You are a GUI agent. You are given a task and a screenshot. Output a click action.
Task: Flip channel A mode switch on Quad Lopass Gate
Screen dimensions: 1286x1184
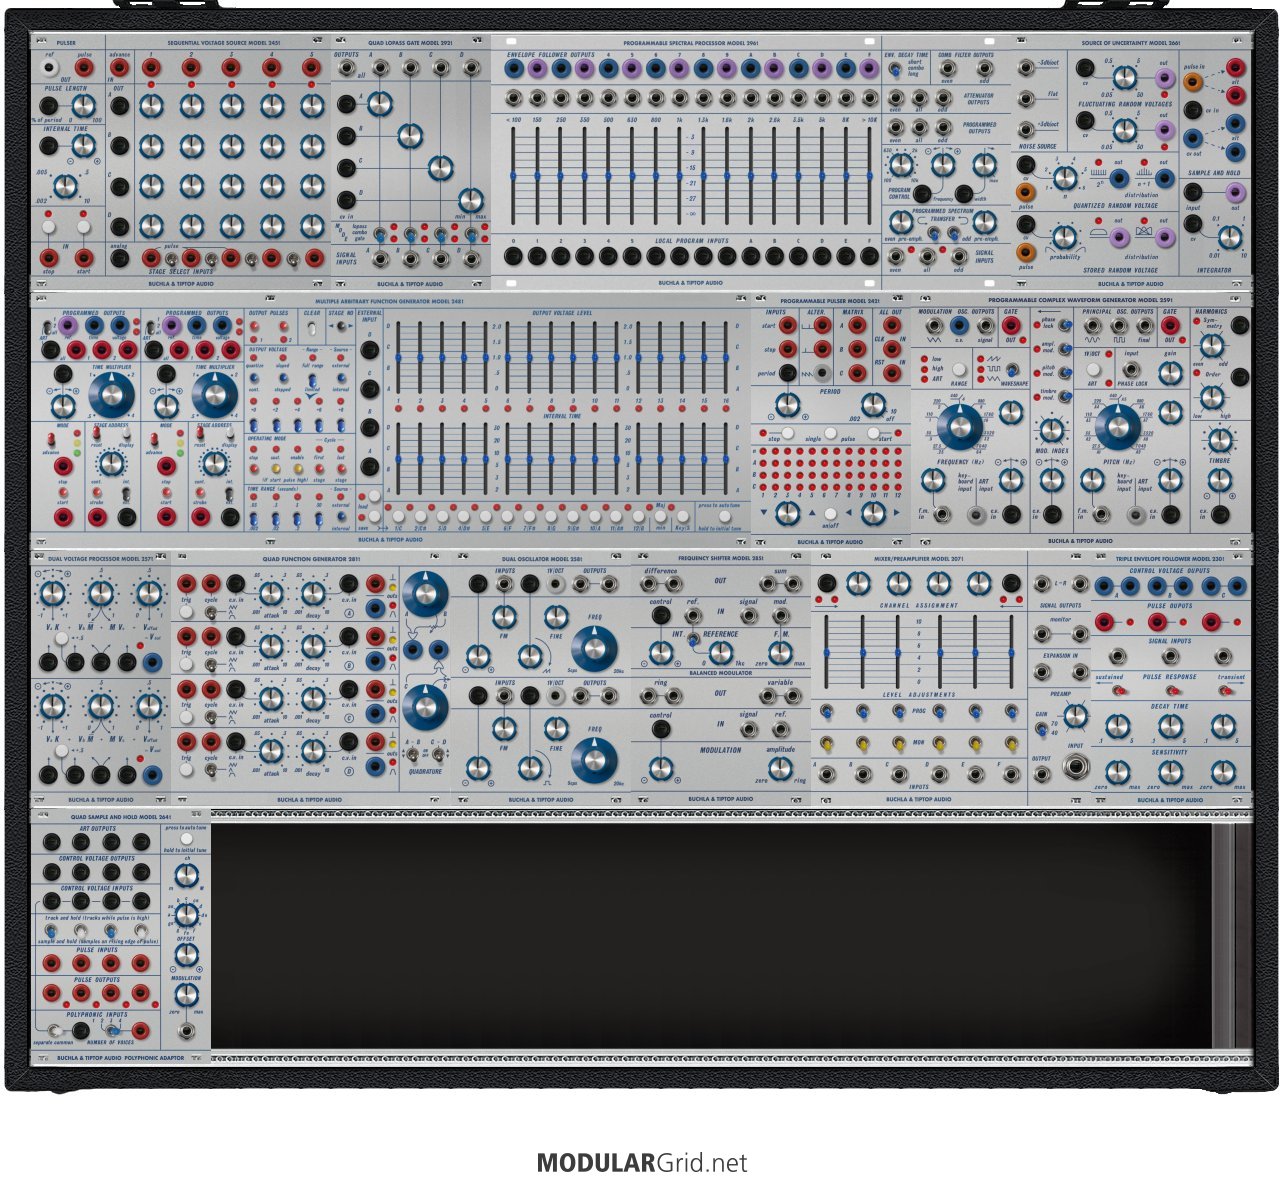(380, 235)
